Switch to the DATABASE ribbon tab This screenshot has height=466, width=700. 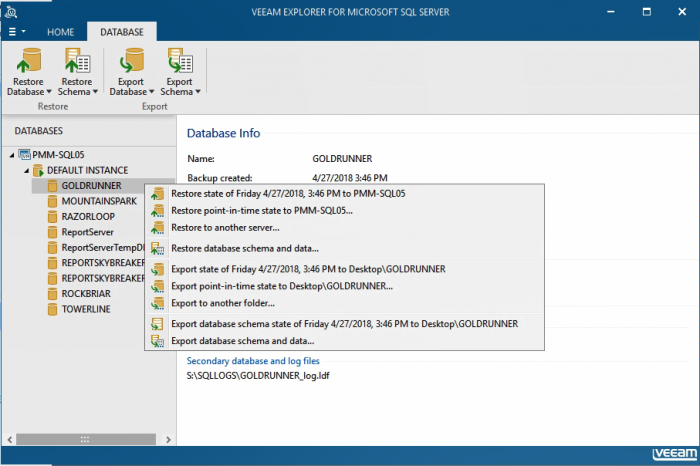pos(122,32)
